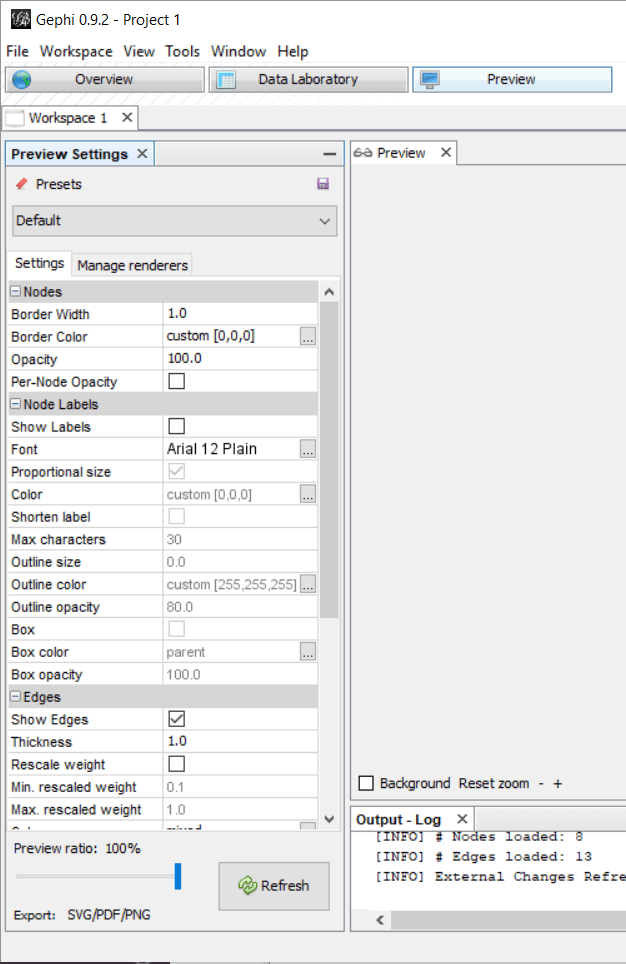Enable the Per-Node Opacity checkbox
The width and height of the screenshot is (626, 964).
pos(176,382)
